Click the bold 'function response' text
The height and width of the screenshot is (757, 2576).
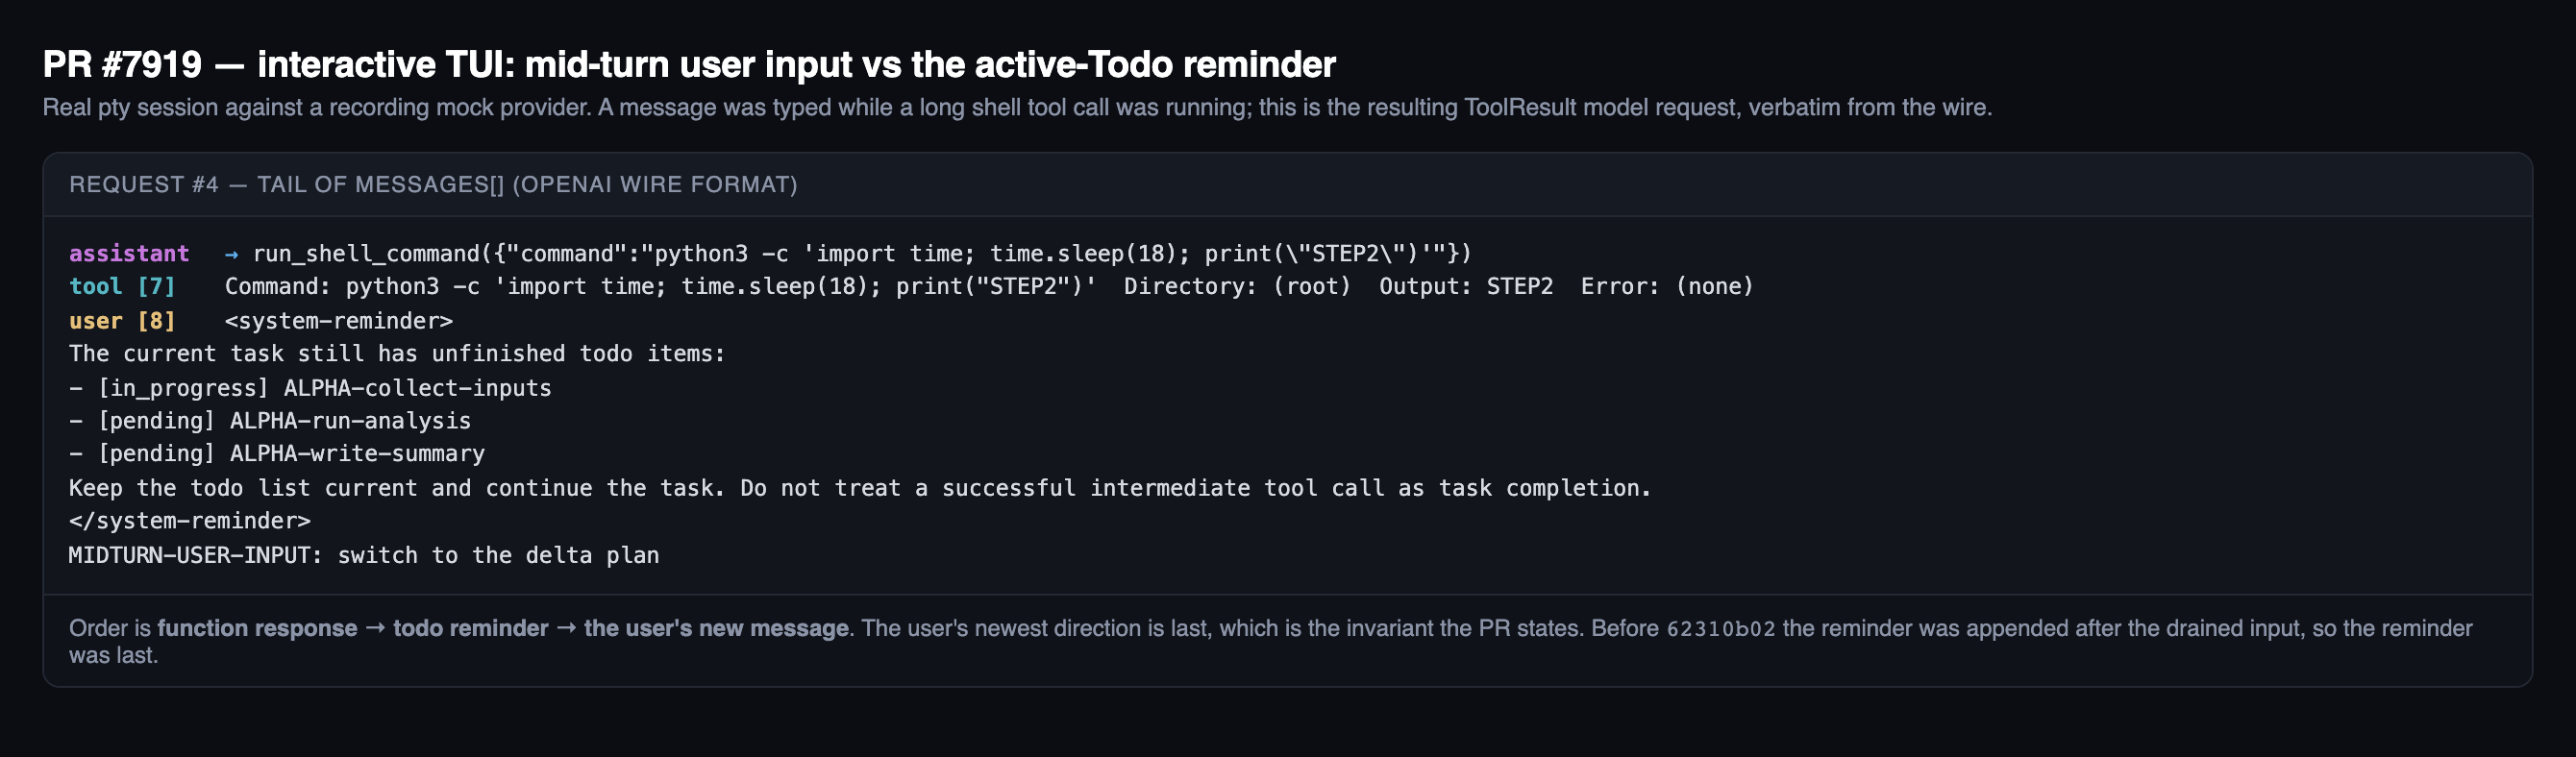tap(257, 628)
